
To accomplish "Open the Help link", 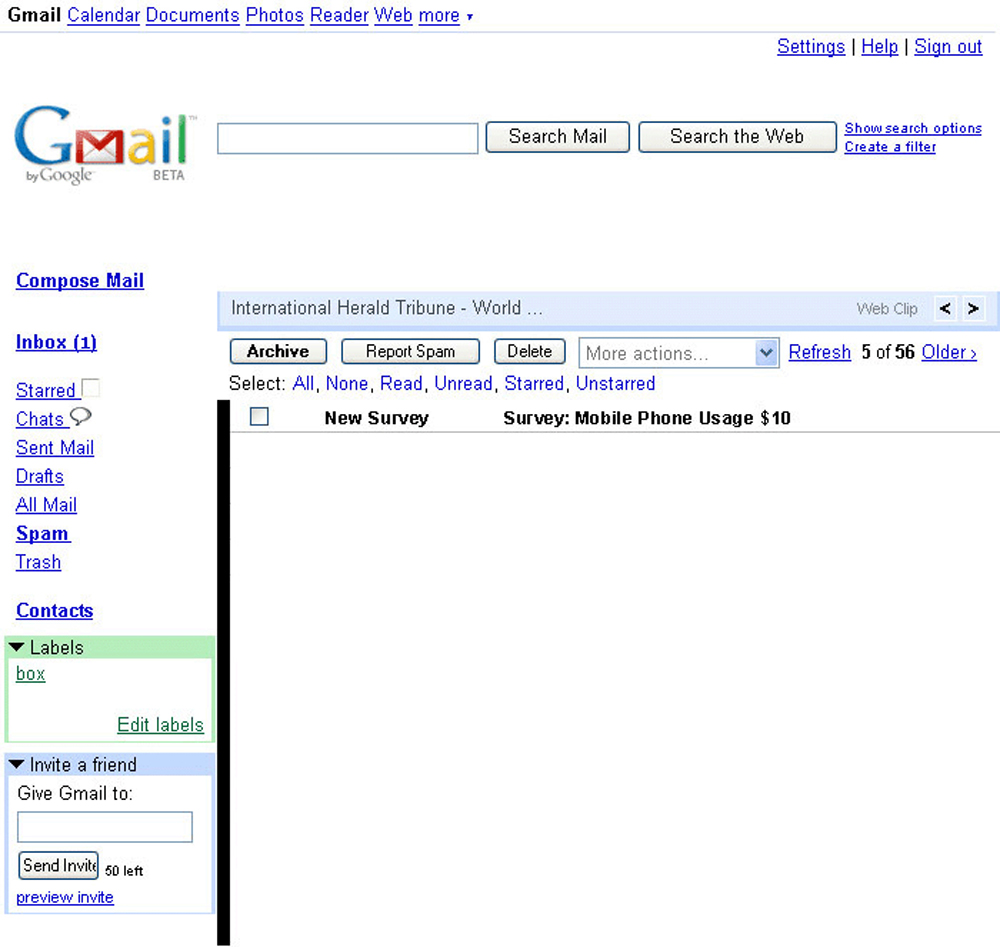I will coord(879,46).
